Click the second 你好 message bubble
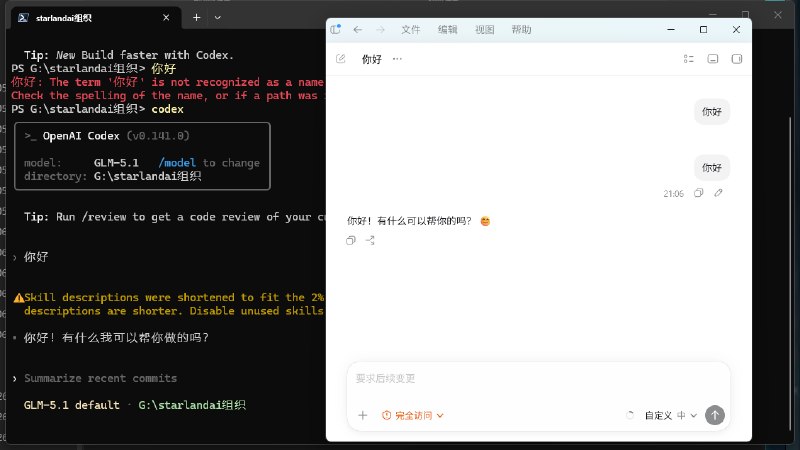800x450 pixels. (x=712, y=167)
